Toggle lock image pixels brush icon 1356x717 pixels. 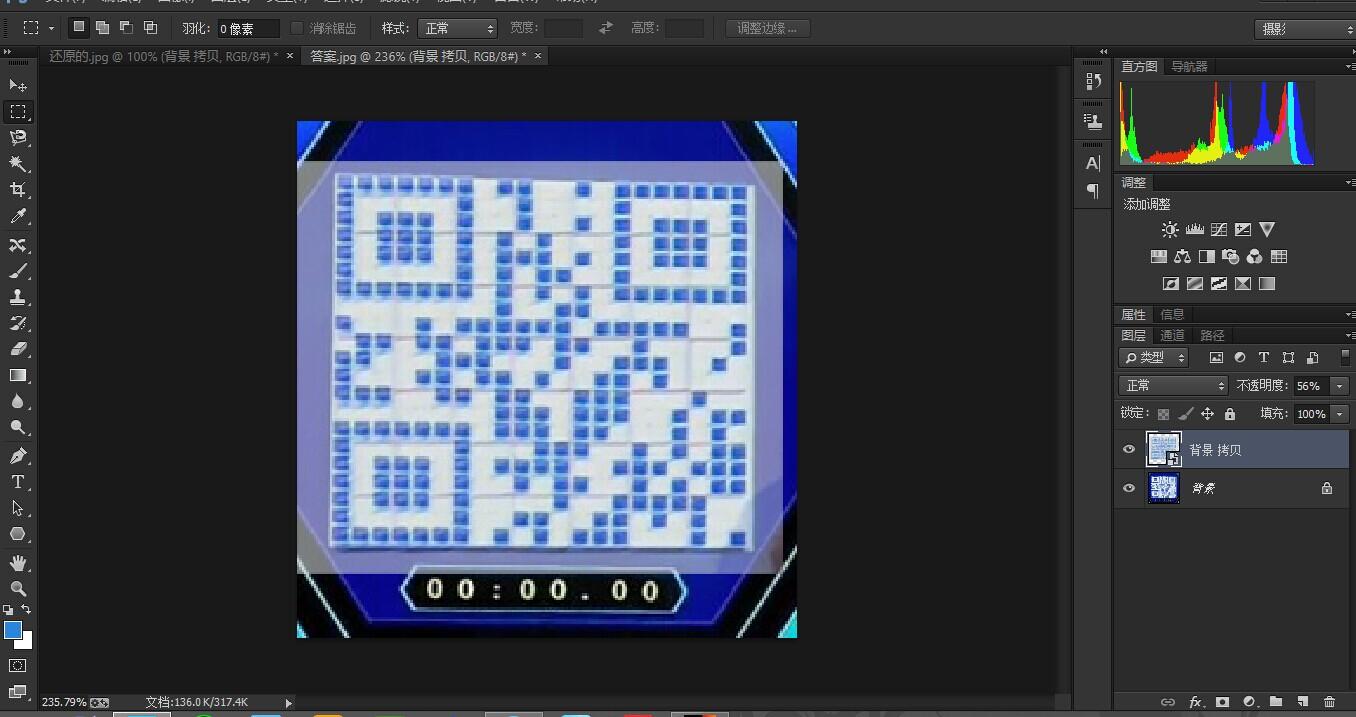[x=1185, y=414]
